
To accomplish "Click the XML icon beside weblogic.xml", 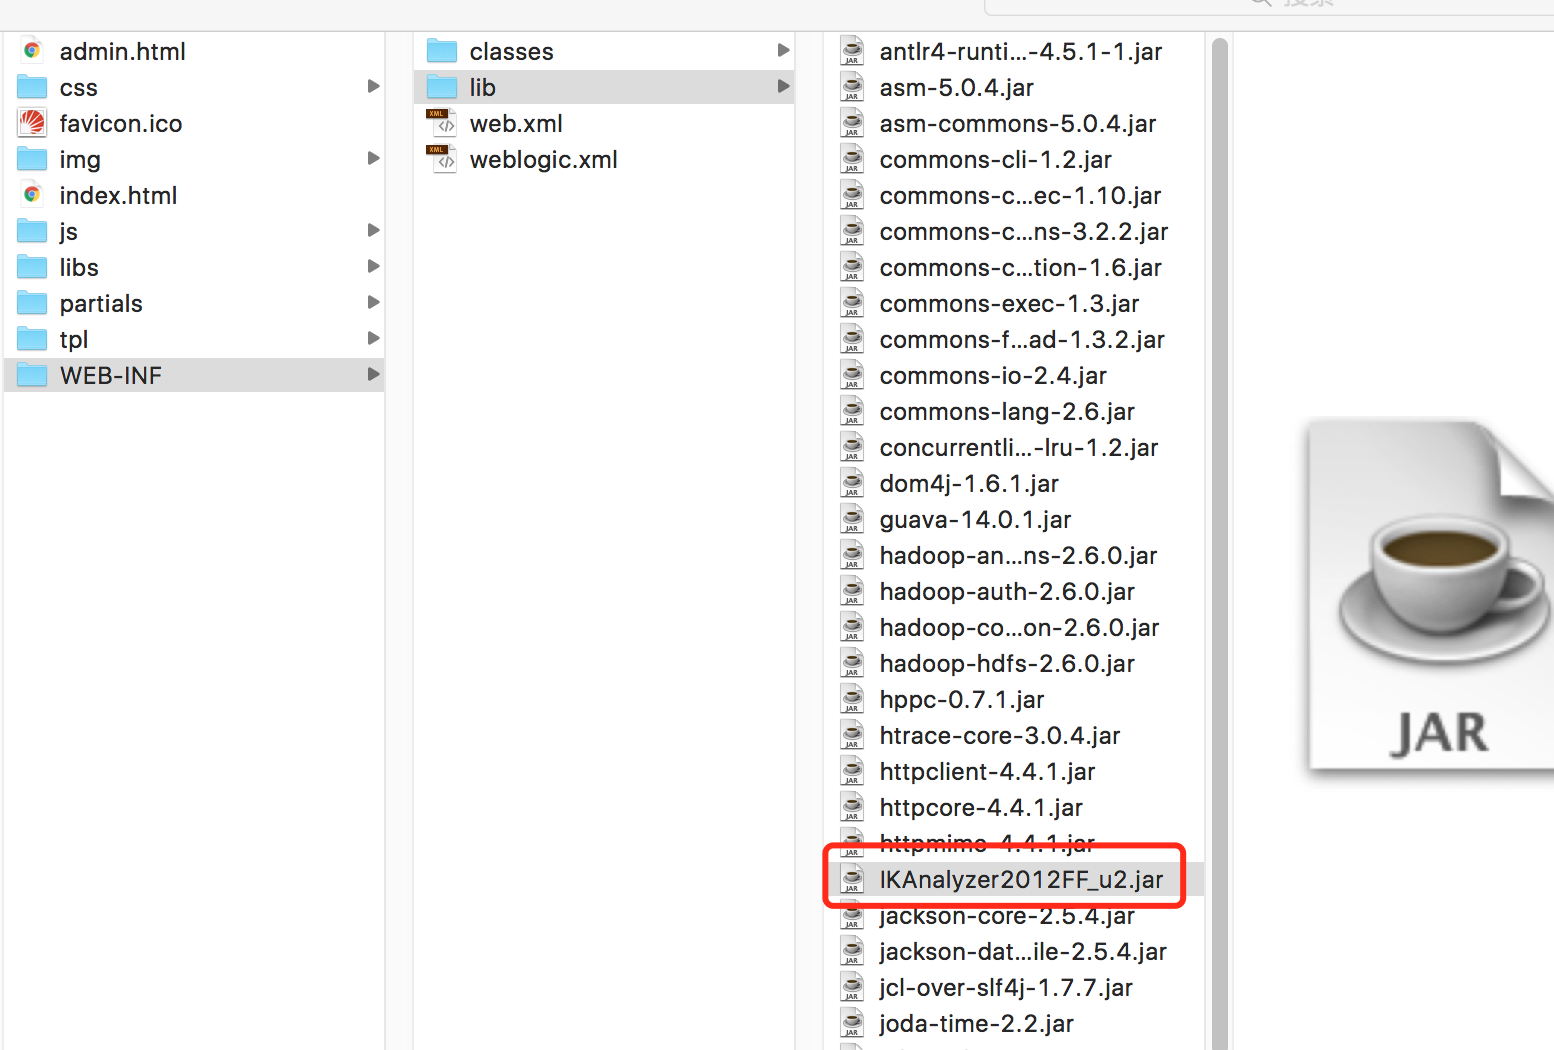I will [x=442, y=159].
